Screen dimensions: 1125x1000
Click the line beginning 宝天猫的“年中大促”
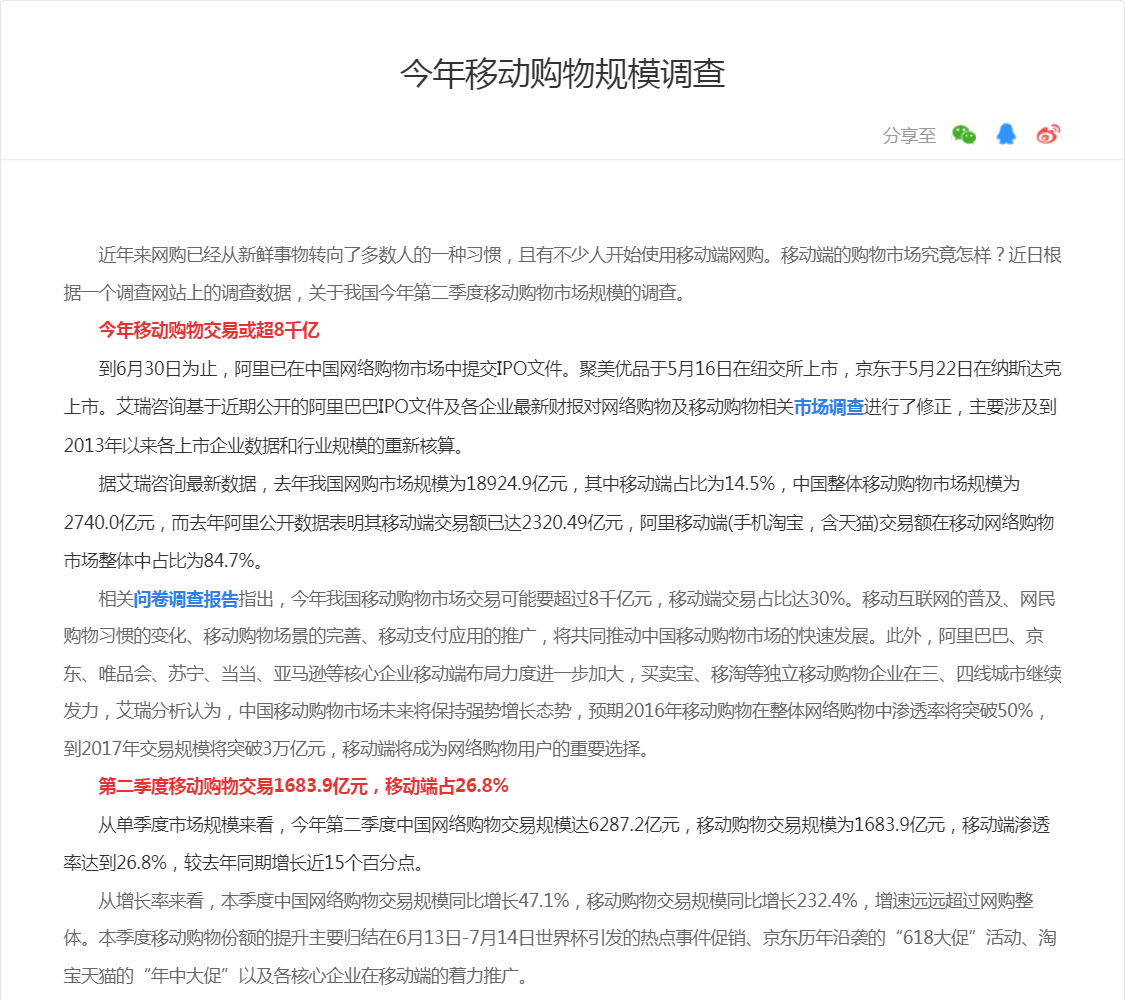[x=298, y=976]
